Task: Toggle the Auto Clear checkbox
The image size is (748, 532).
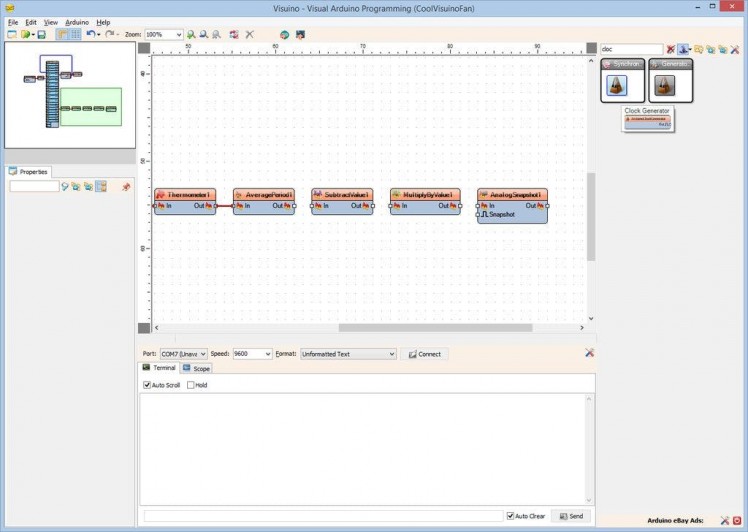Action: (510, 516)
